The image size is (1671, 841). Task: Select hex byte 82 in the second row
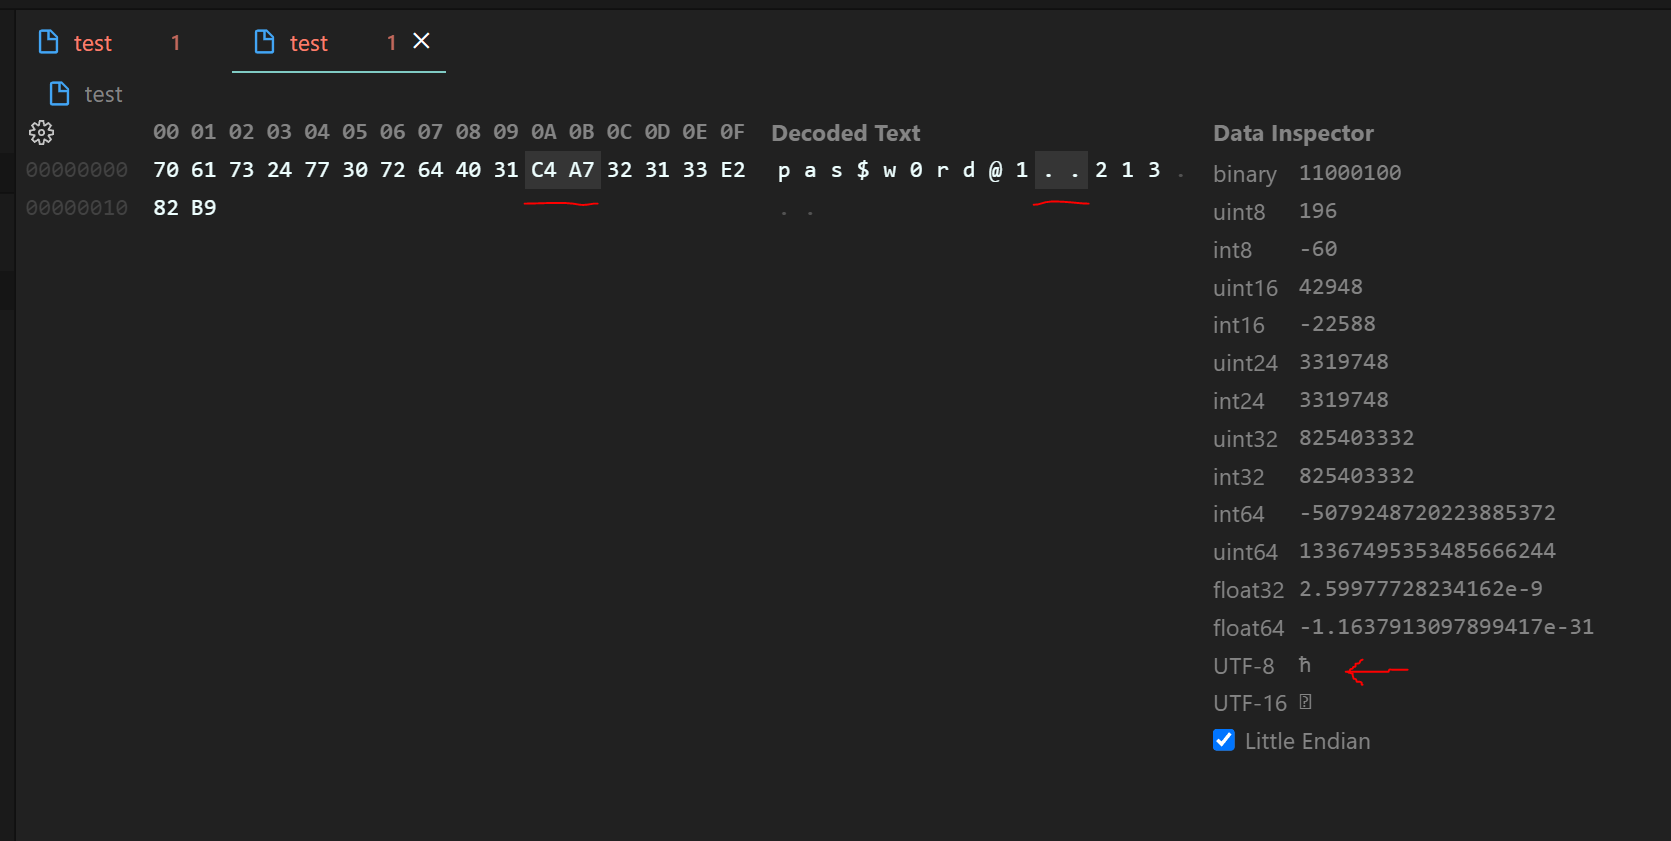coord(166,208)
